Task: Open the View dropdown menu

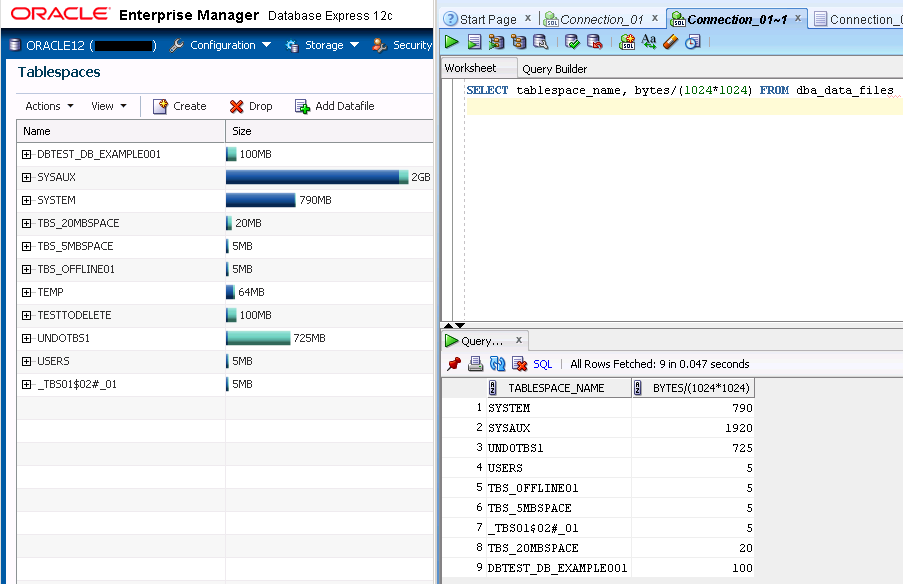Action: 108,106
